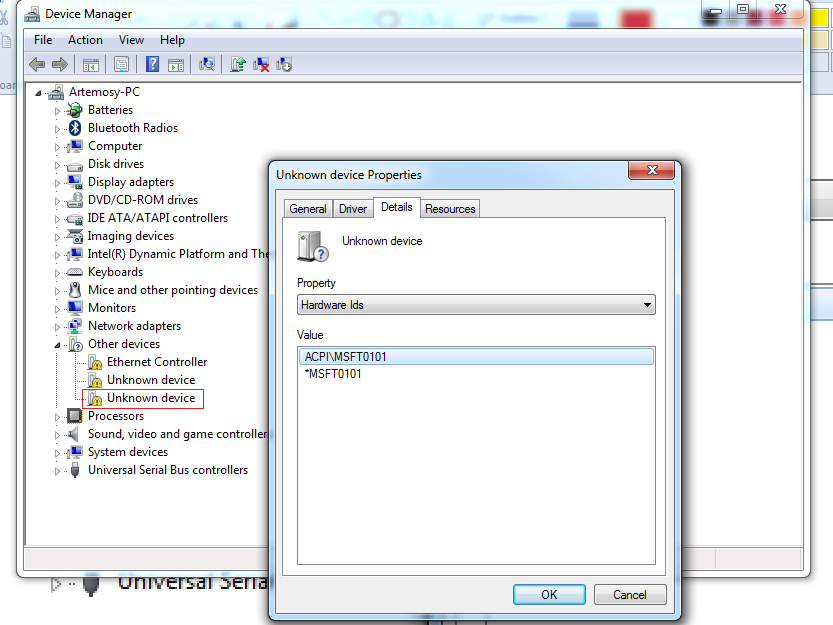The height and width of the screenshot is (625, 833).
Task: Click Show/Hide Console Tree toolbar icon
Action: pyautogui.click(x=91, y=65)
